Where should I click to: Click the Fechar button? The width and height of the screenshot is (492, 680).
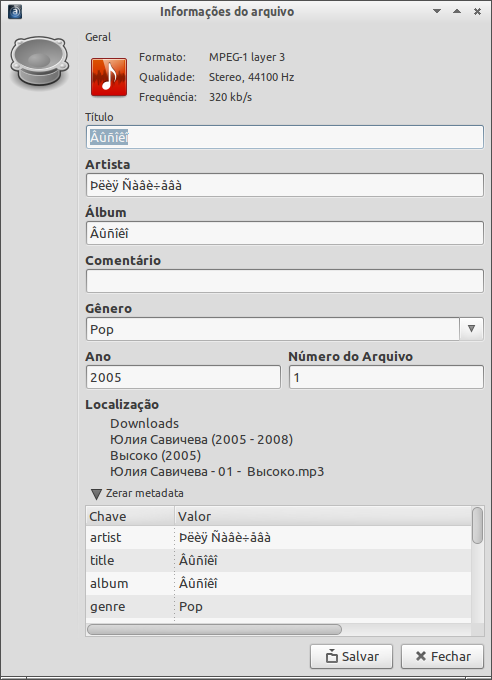[442, 657]
